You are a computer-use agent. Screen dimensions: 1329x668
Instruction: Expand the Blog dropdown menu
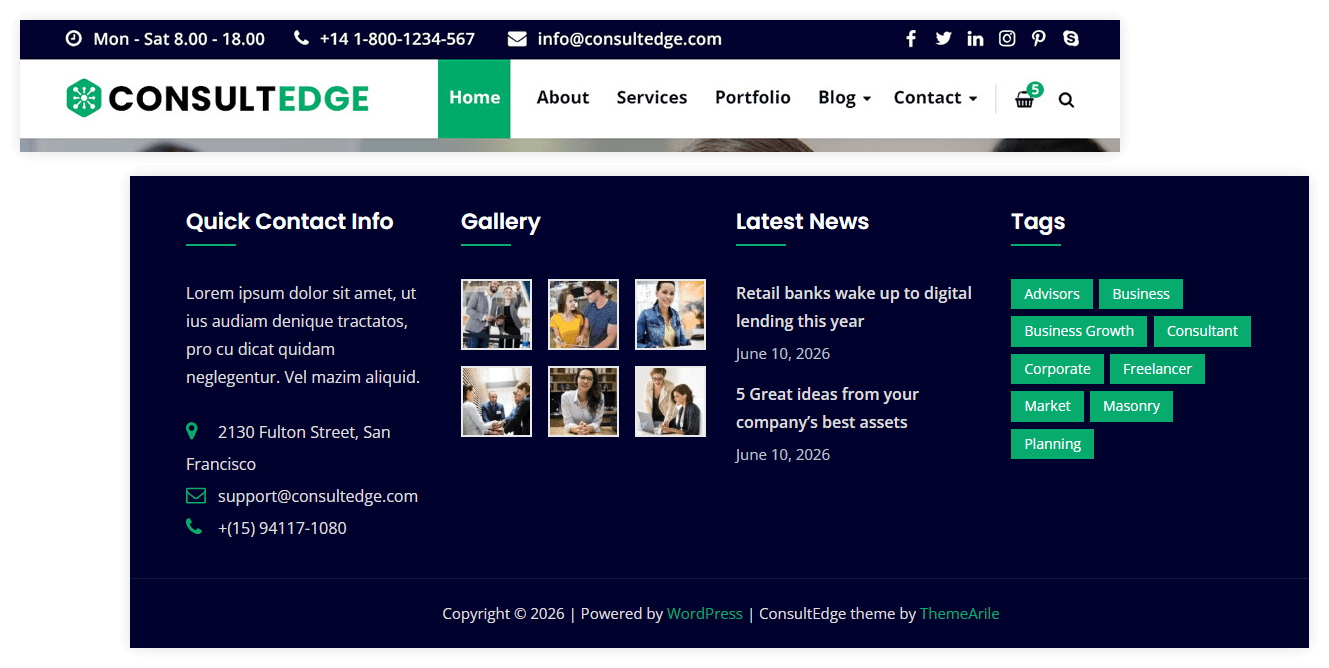844,97
